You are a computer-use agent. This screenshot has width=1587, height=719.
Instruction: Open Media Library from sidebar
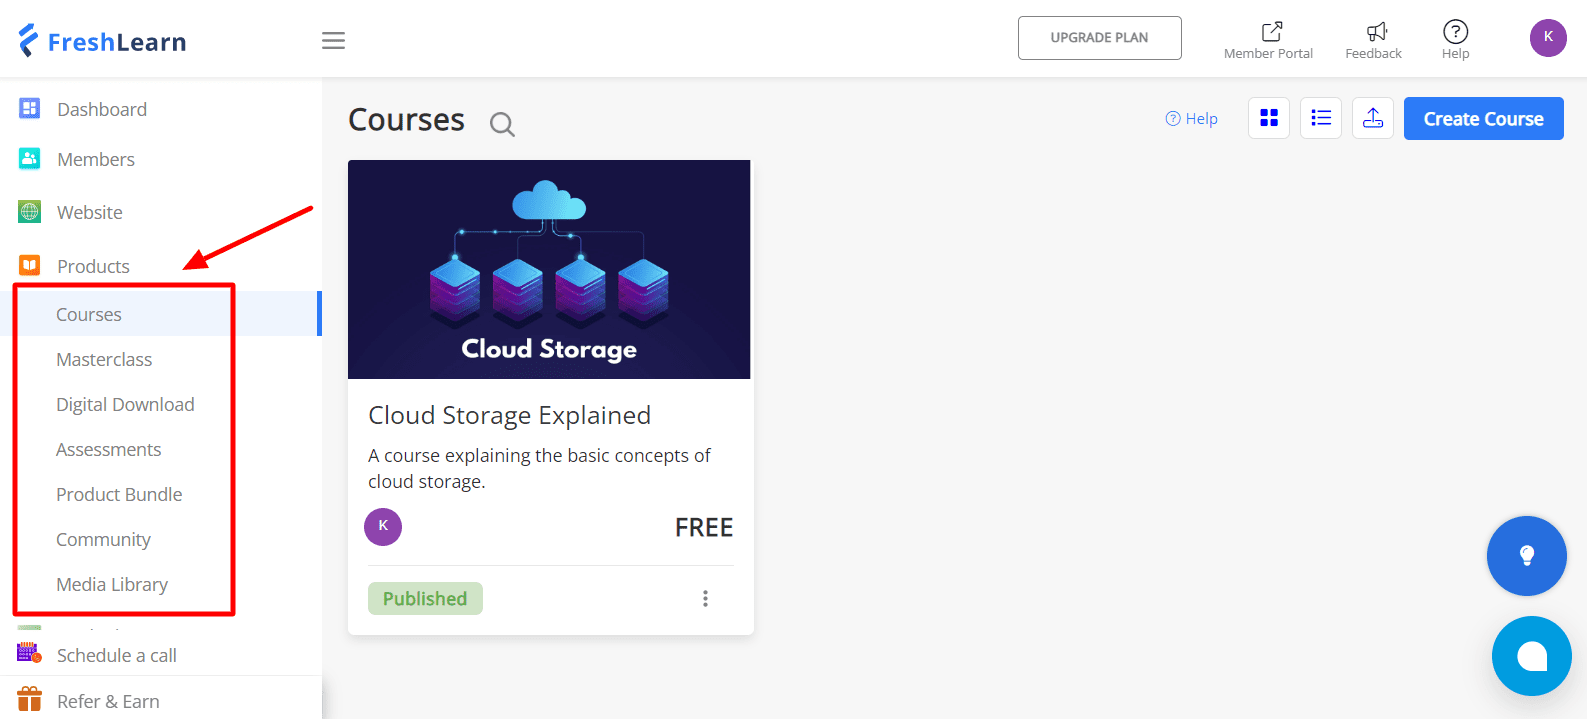tap(112, 584)
